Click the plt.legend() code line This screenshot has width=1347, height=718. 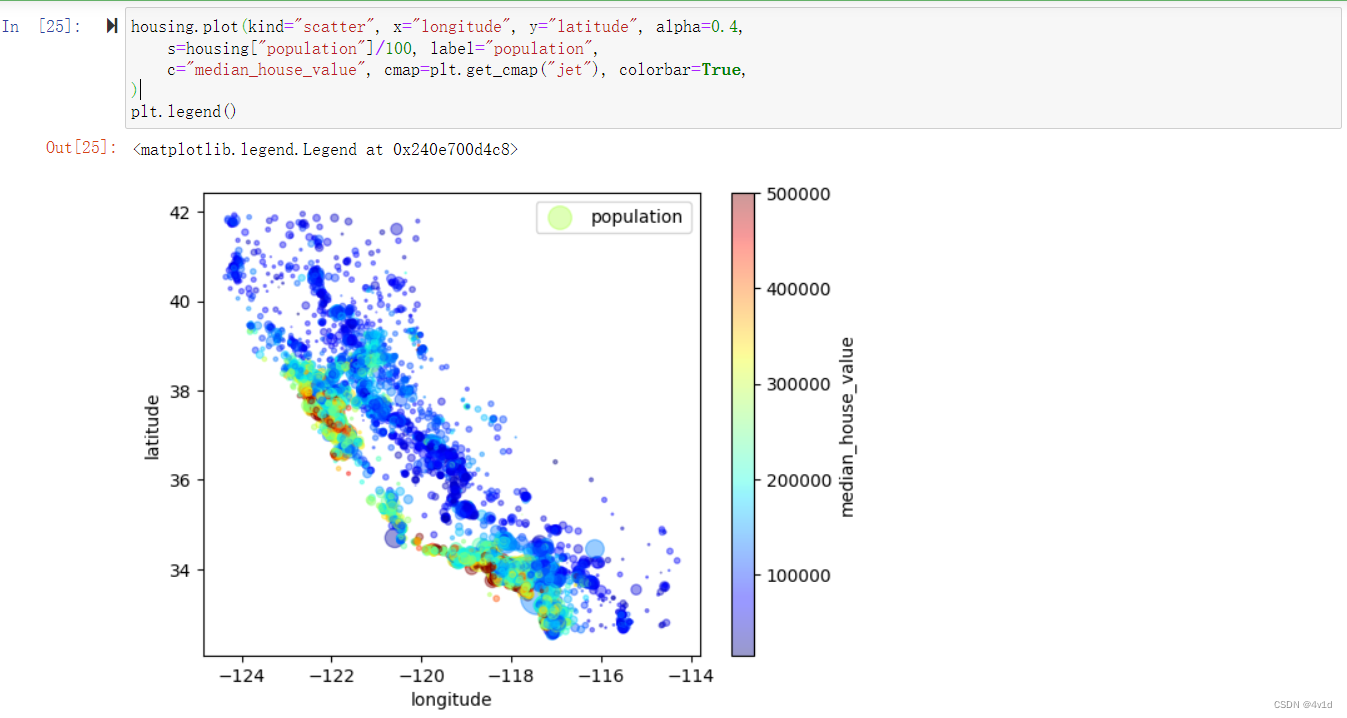184,112
